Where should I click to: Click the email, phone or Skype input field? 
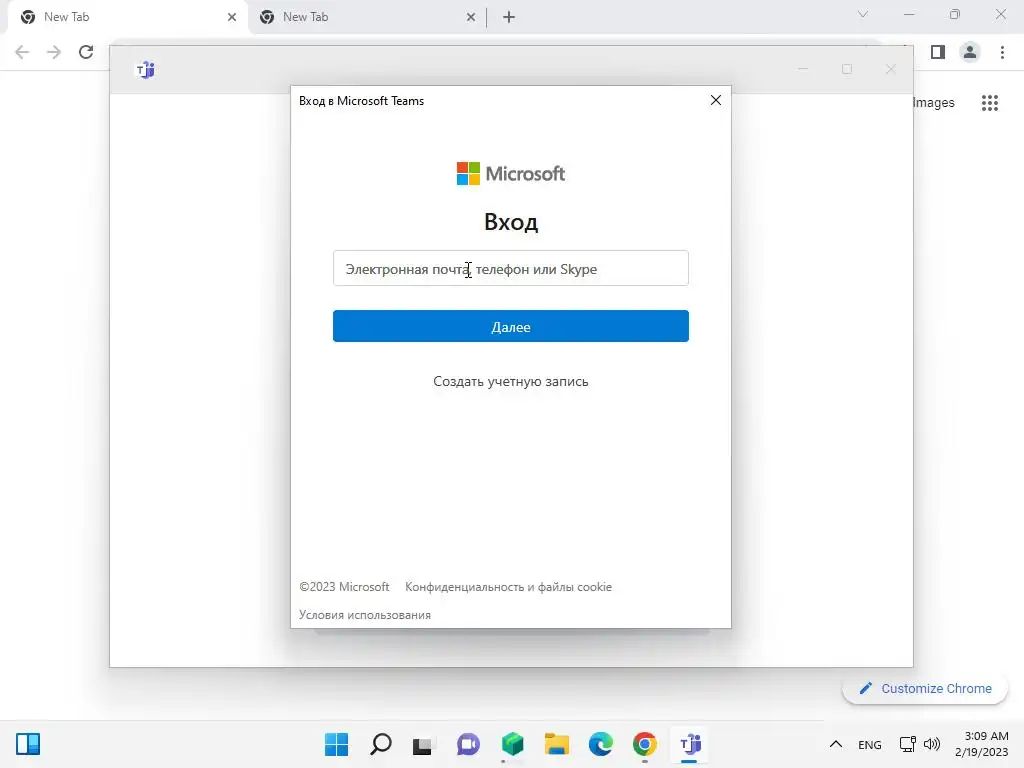511,268
